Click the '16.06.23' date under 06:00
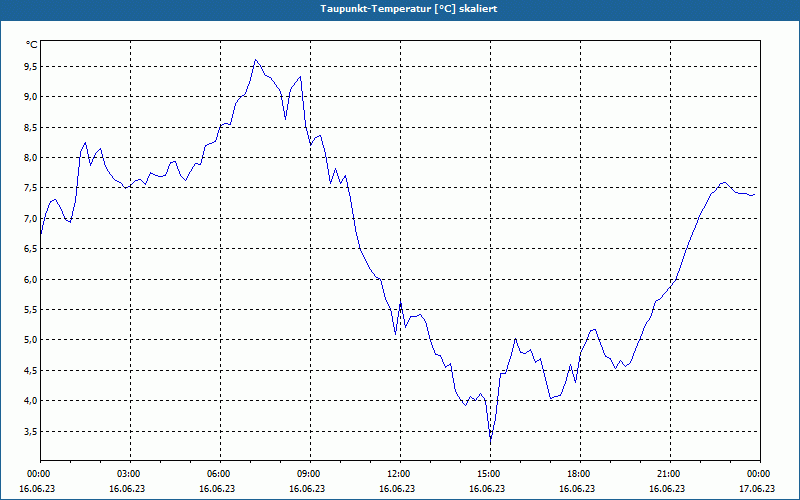The width and height of the screenshot is (800, 500). [x=217, y=489]
